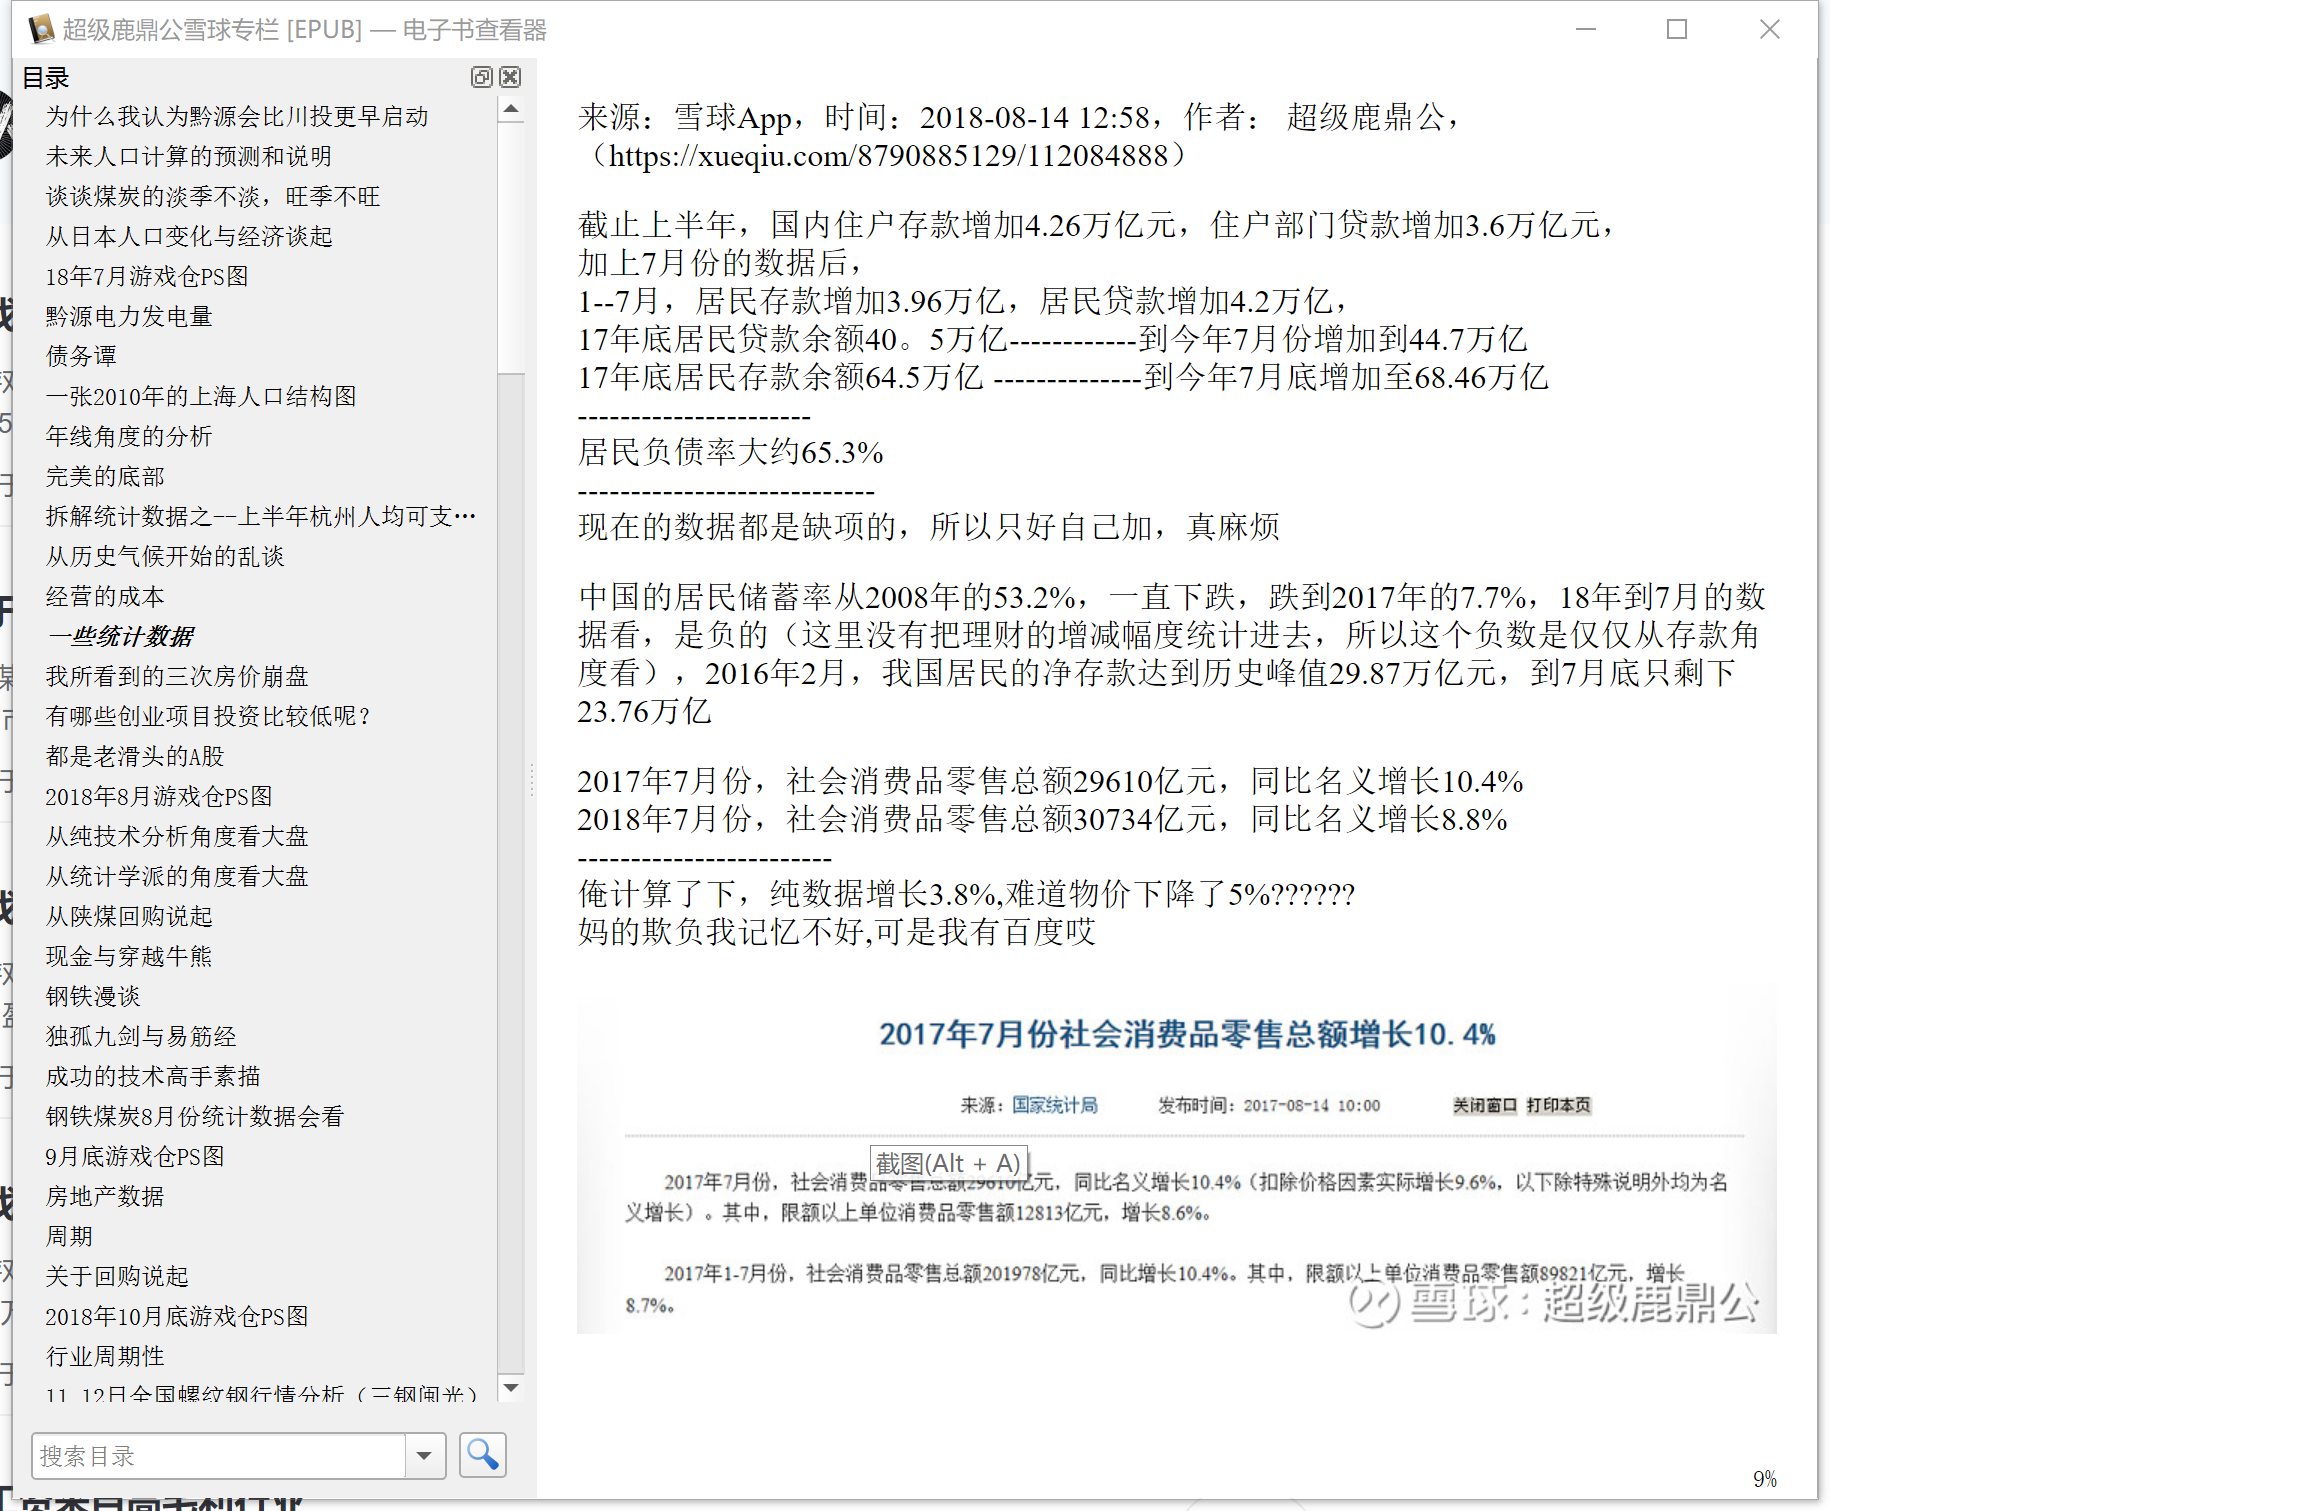Open chapter 成功的技术高手素描
The width and height of the screenshot is (2304, 1511).
click(x=153, y=1076)
